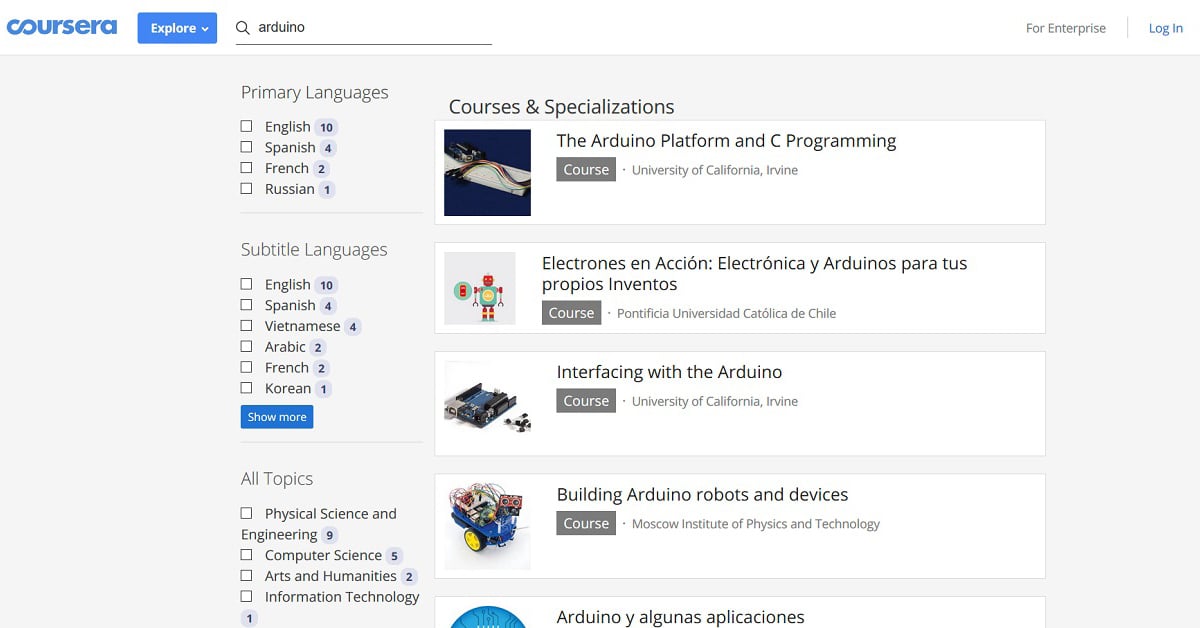Check Spanish under Primary Languages
This screenshot has height=628, width=1200.
246,147
